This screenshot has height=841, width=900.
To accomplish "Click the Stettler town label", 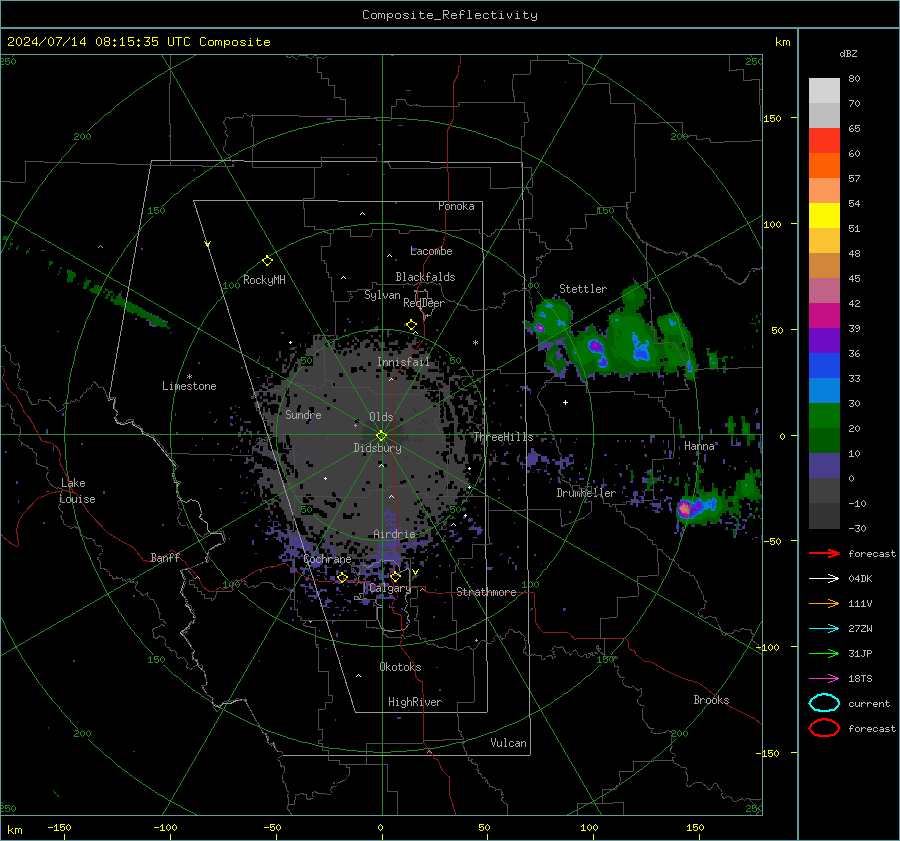I will point(583,289).
